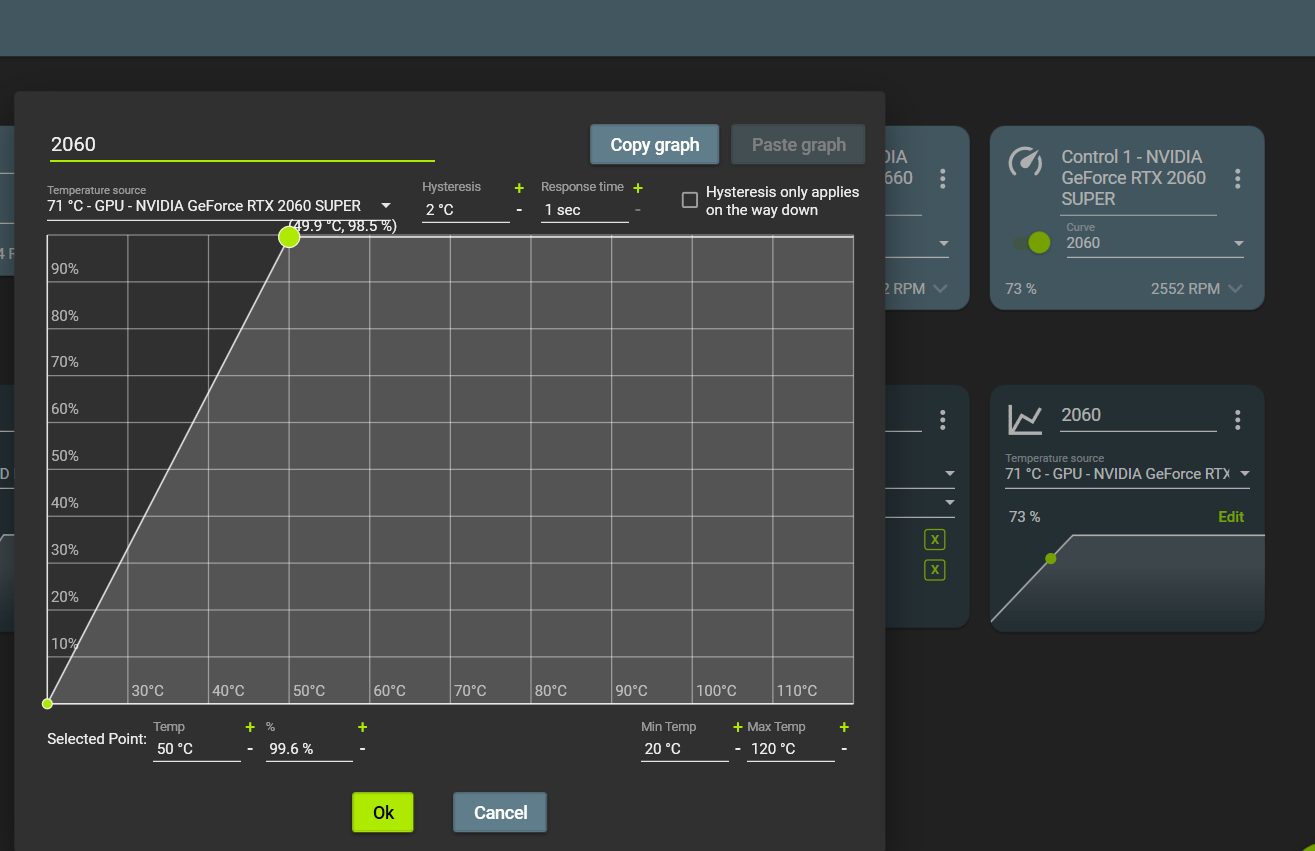This screenshot has width=1315, height=851.
Task: Open the Curve dropdown on Control 1 card
Action: 1240,243
